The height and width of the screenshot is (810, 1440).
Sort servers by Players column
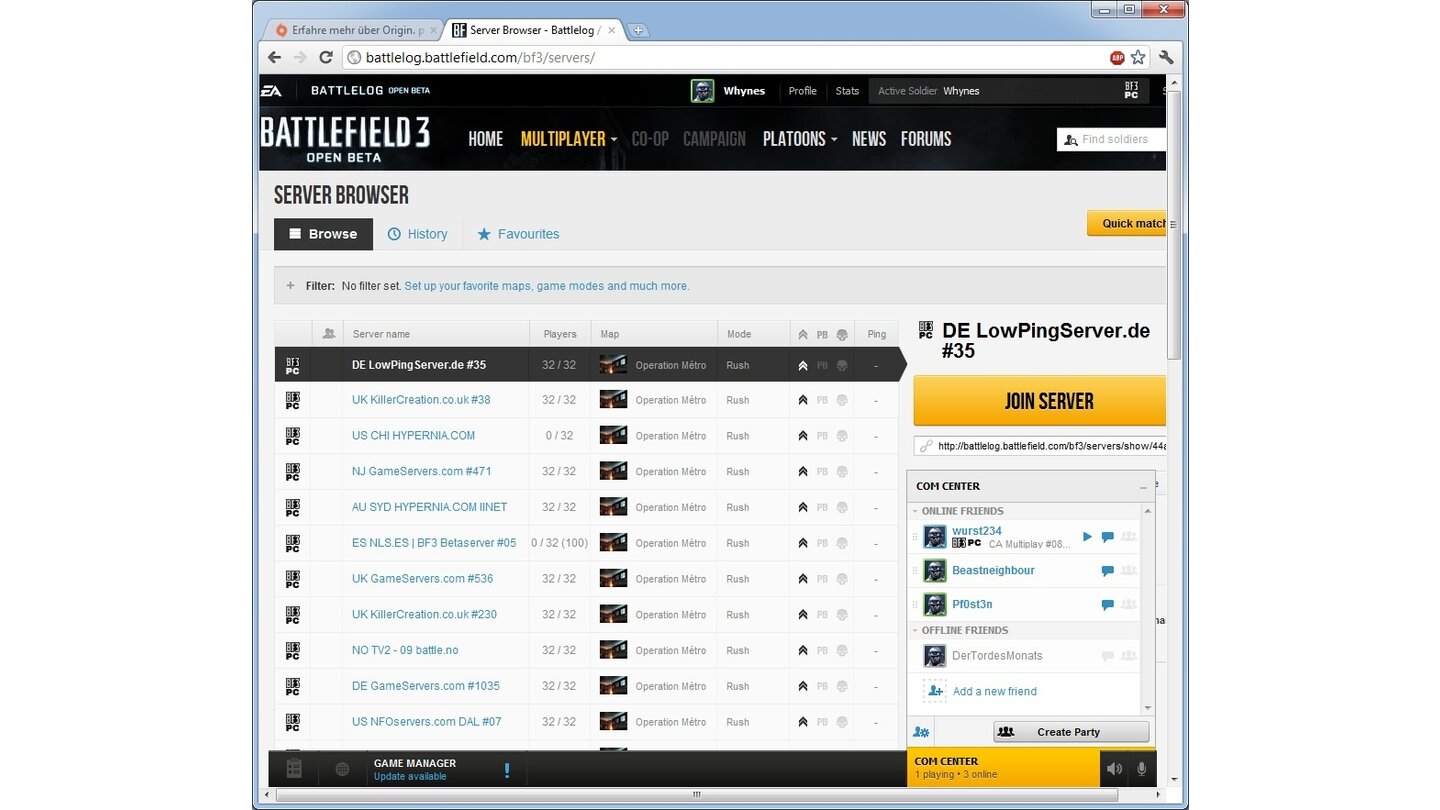click(x=559, y=334)
